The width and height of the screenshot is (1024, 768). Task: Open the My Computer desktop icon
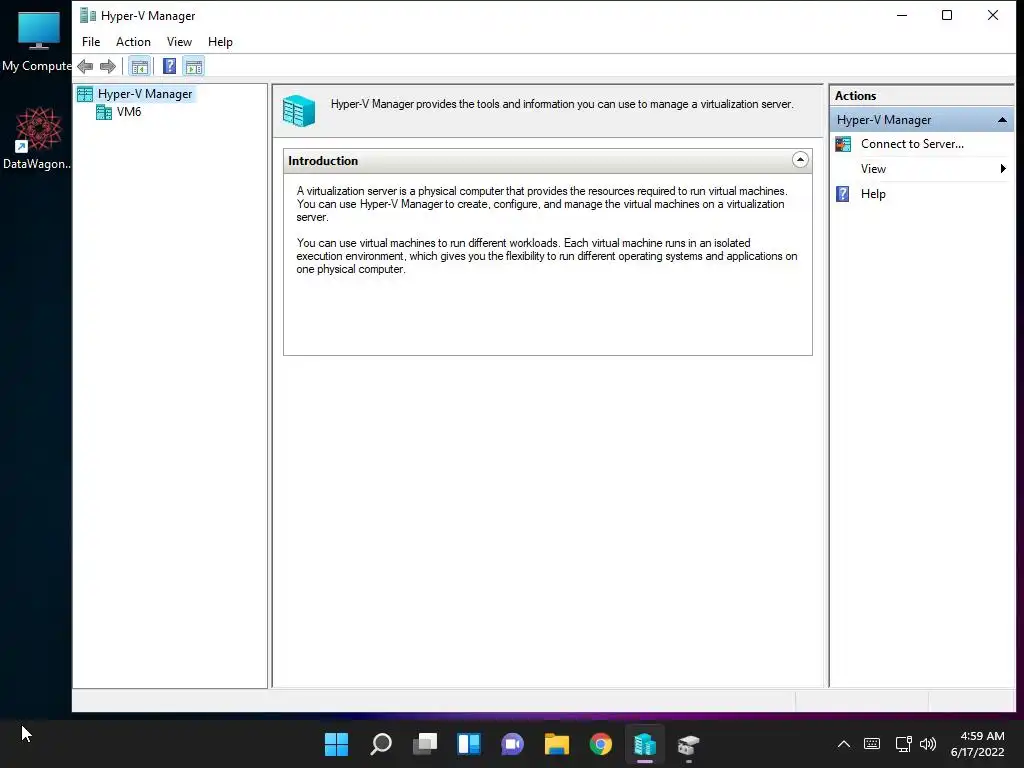point(38,41)
